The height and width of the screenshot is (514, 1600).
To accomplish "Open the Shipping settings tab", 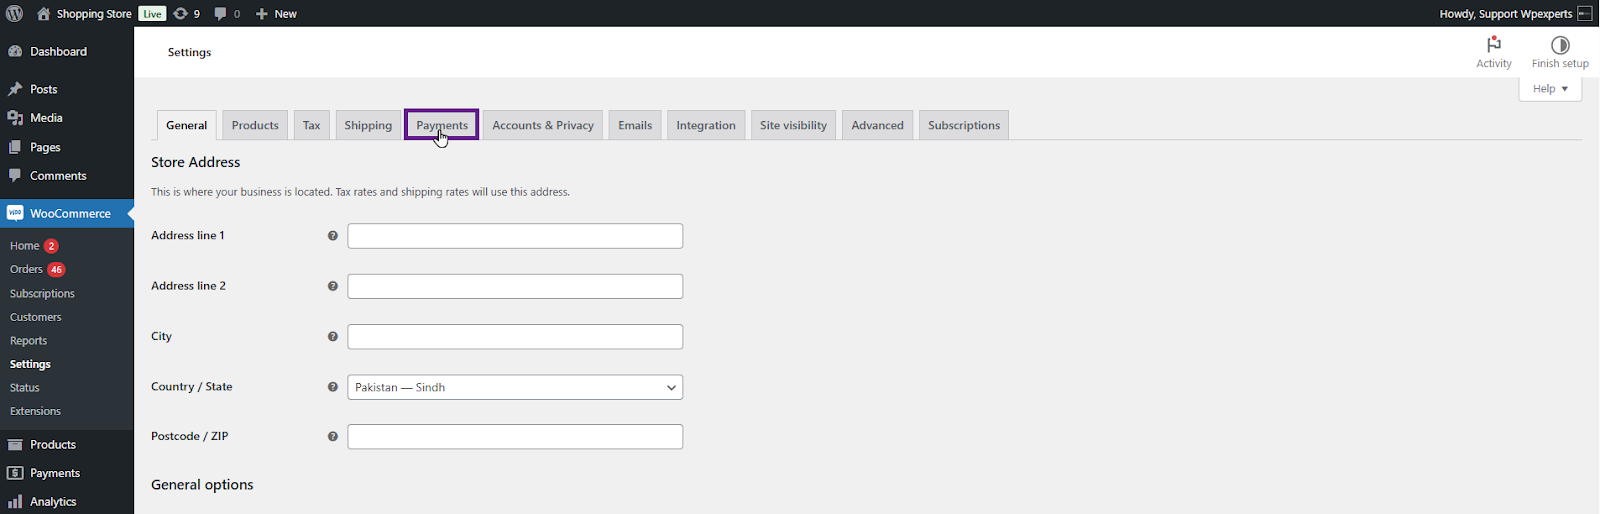I will coord(368,125).
